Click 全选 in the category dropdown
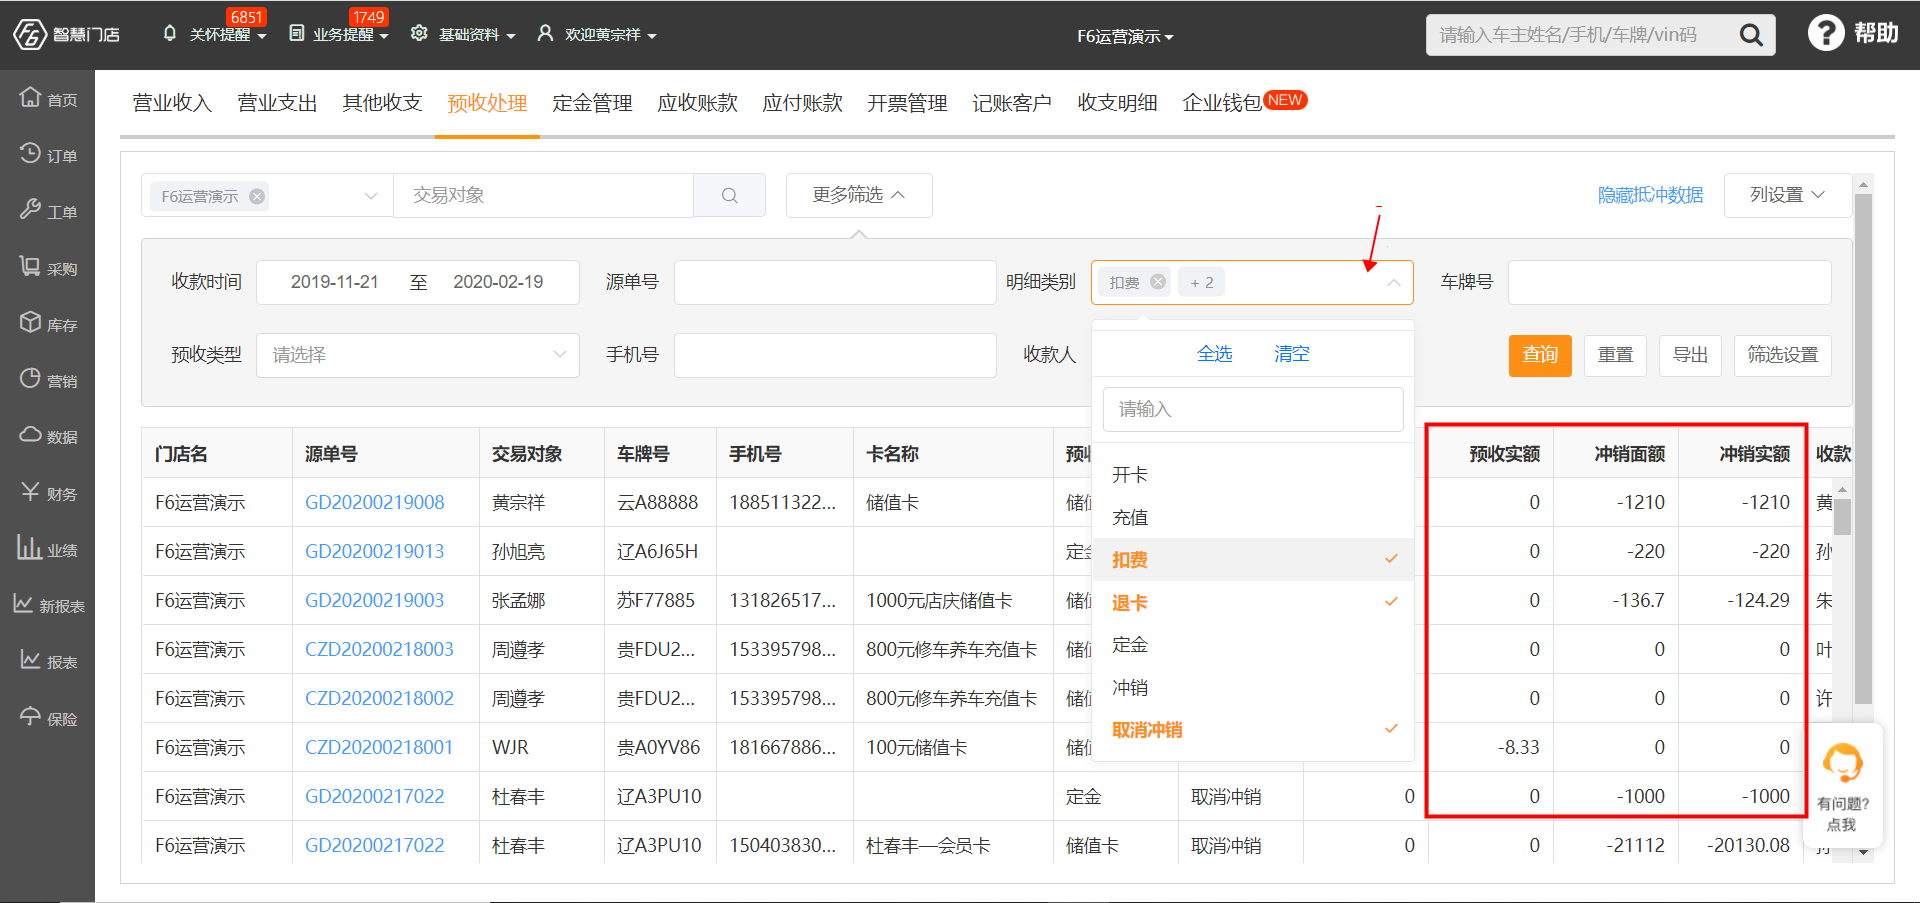Image resolution: width=1920 pixels, height=903 pixels. 1214,354
